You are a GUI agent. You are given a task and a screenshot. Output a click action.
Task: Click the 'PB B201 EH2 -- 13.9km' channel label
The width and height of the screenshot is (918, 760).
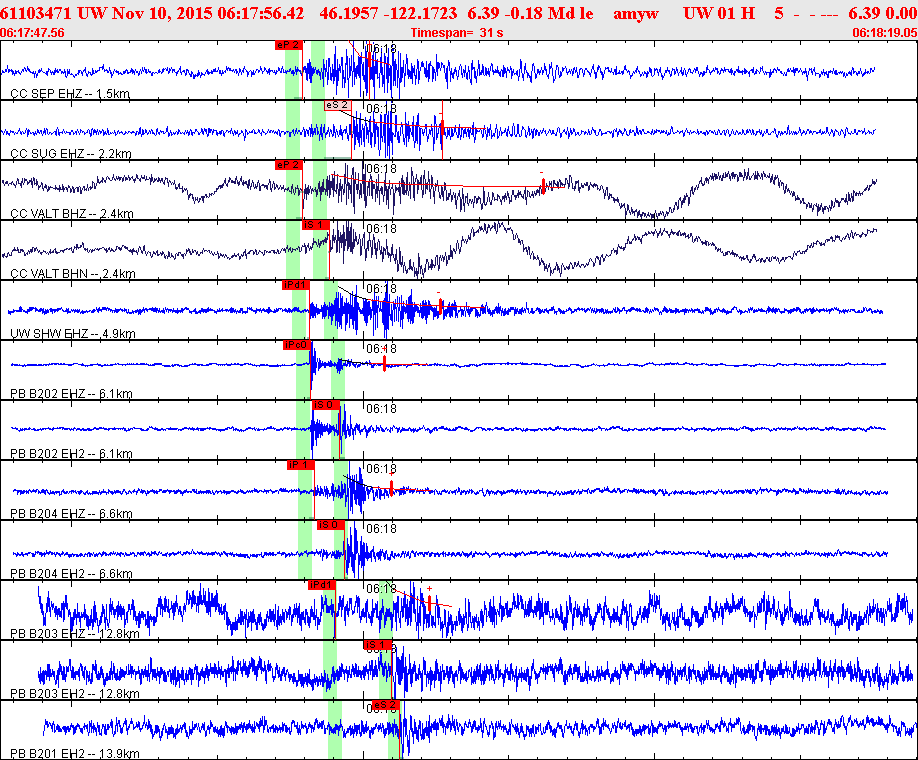click(75, 754)
